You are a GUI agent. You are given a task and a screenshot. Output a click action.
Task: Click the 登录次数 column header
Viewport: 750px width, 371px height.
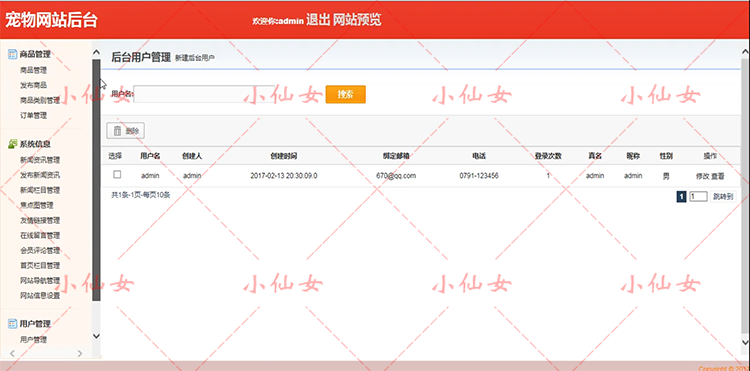coord(548,156)
